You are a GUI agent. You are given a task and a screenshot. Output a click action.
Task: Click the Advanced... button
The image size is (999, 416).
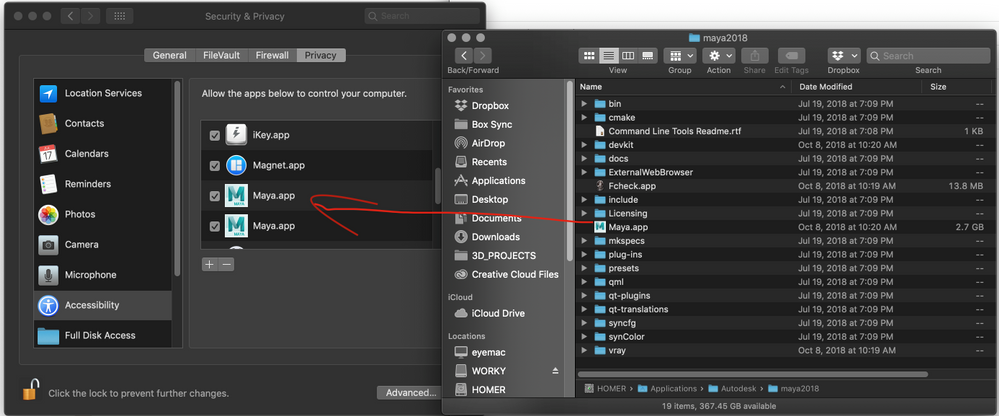click(x=411, y=393)
